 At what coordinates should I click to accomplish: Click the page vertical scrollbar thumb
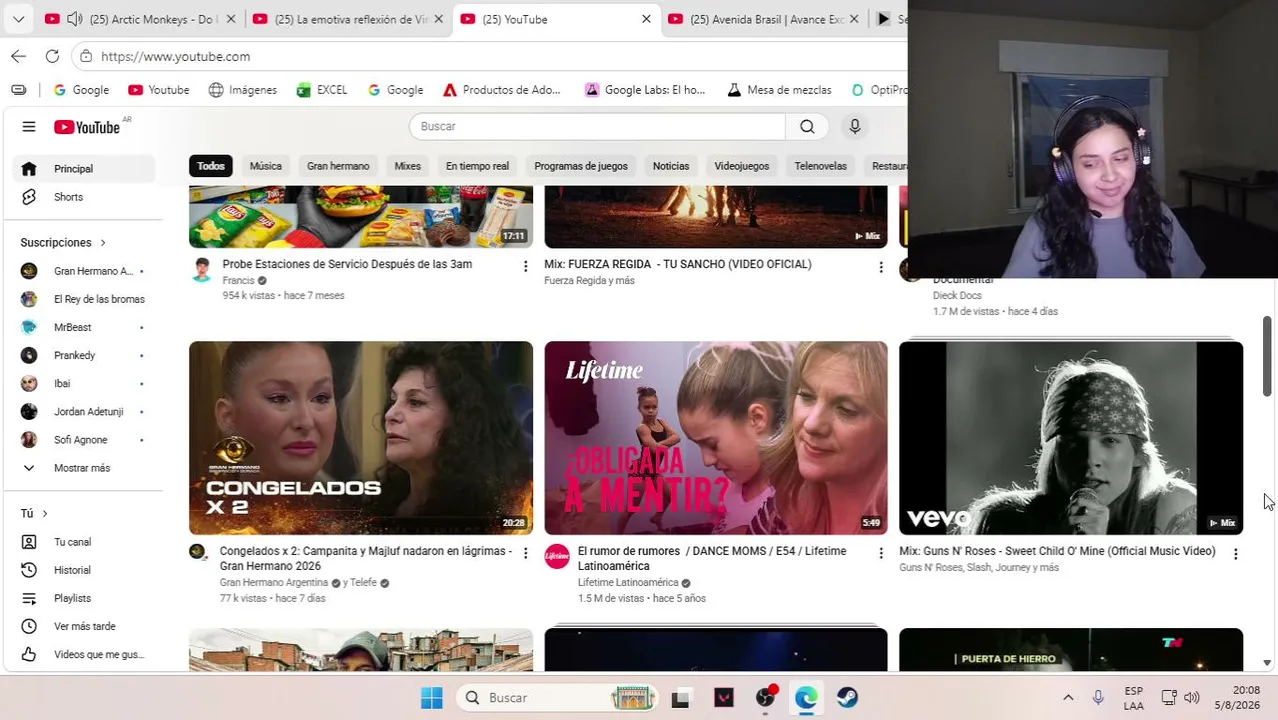1267,356
